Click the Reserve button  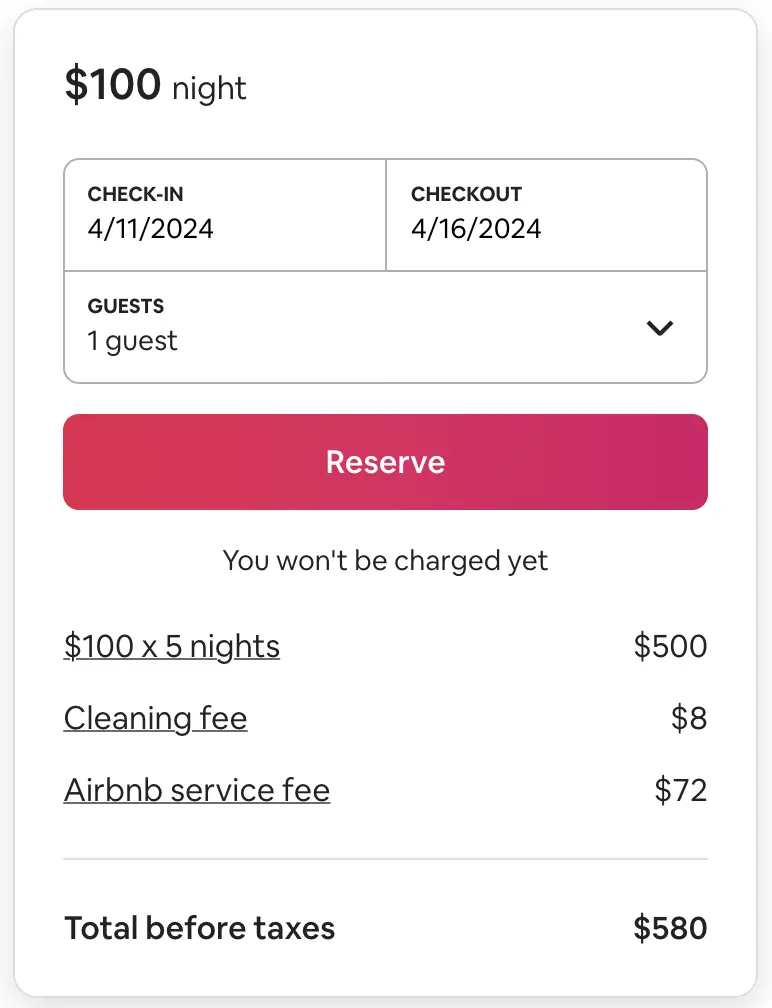coord(385,462)
